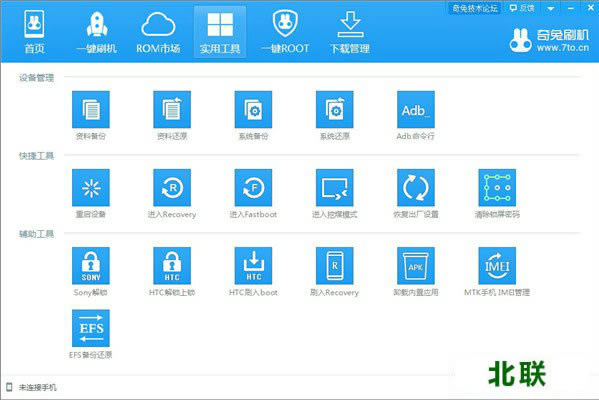Open 恢复出厂设置 factory reset tool
Screen dimensions: 599x400
pyautogui.click(x=416, y=188)
